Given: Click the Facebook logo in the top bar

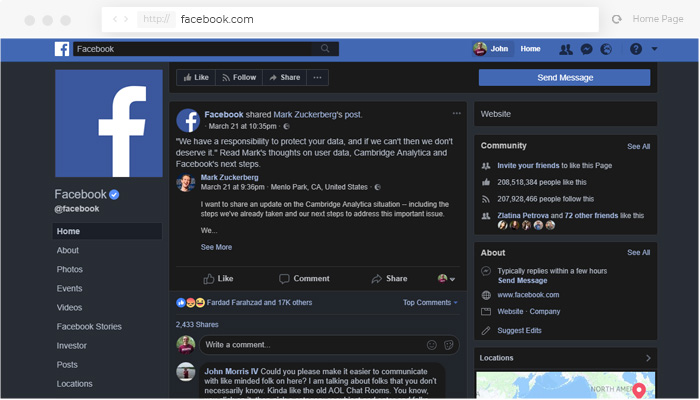Looking at the screenshot, I should [x=62, y=49].
